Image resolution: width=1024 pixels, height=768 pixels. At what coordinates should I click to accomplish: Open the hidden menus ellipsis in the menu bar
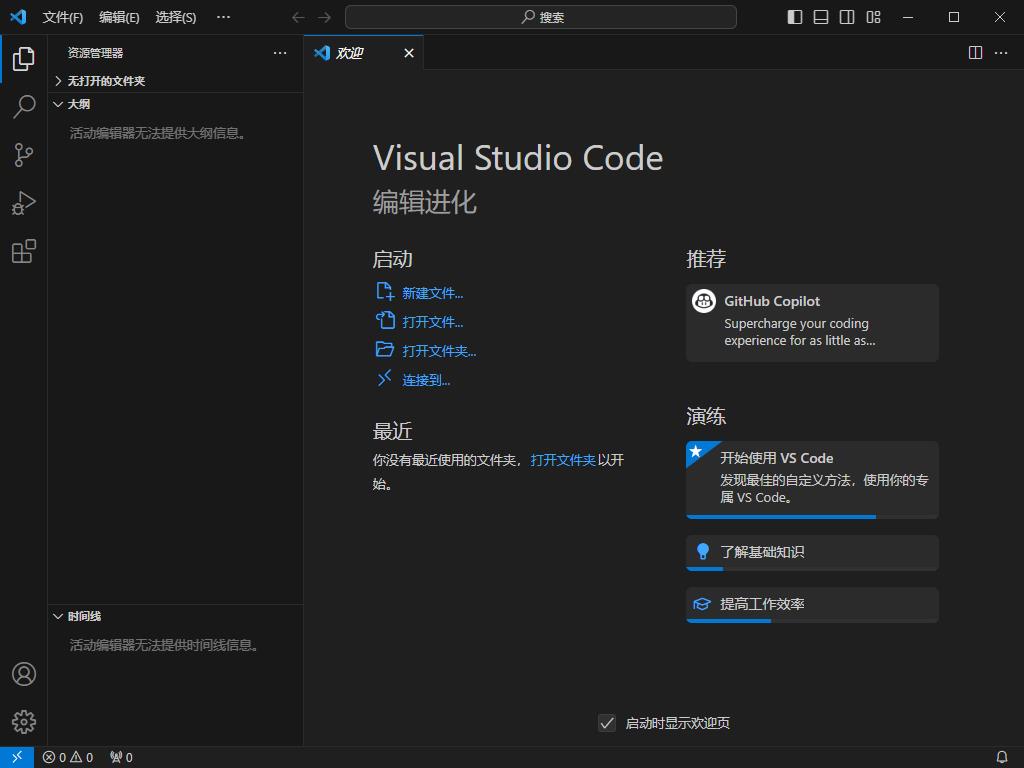tap(223, 17)
